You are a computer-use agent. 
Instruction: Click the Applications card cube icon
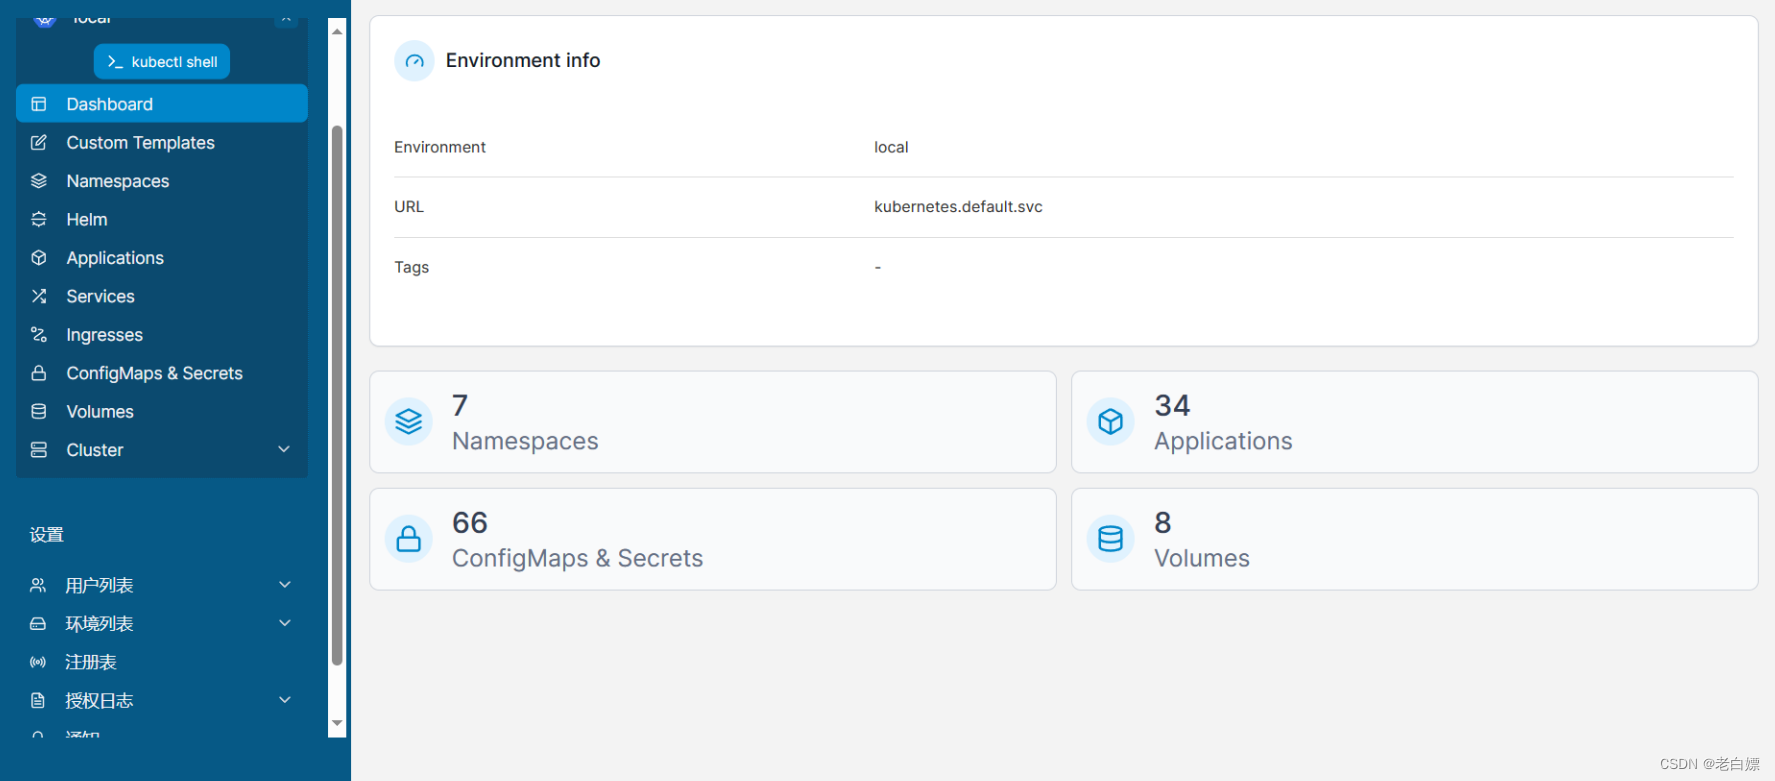pos(1111,422)
